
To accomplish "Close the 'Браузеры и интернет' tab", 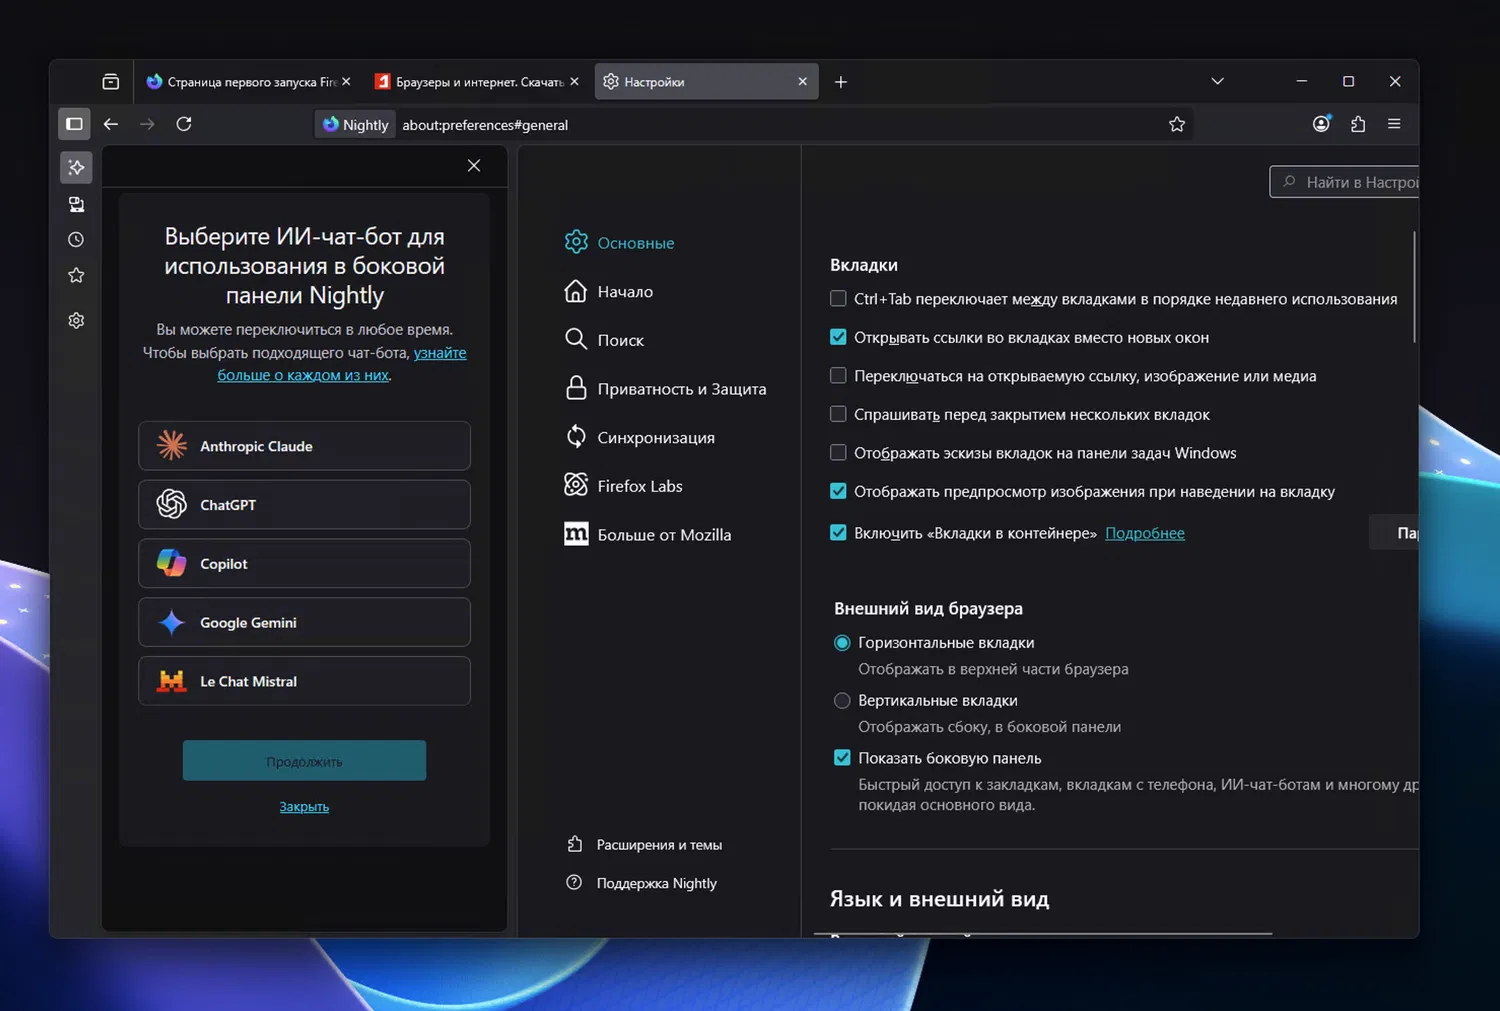I will [574, 82].
